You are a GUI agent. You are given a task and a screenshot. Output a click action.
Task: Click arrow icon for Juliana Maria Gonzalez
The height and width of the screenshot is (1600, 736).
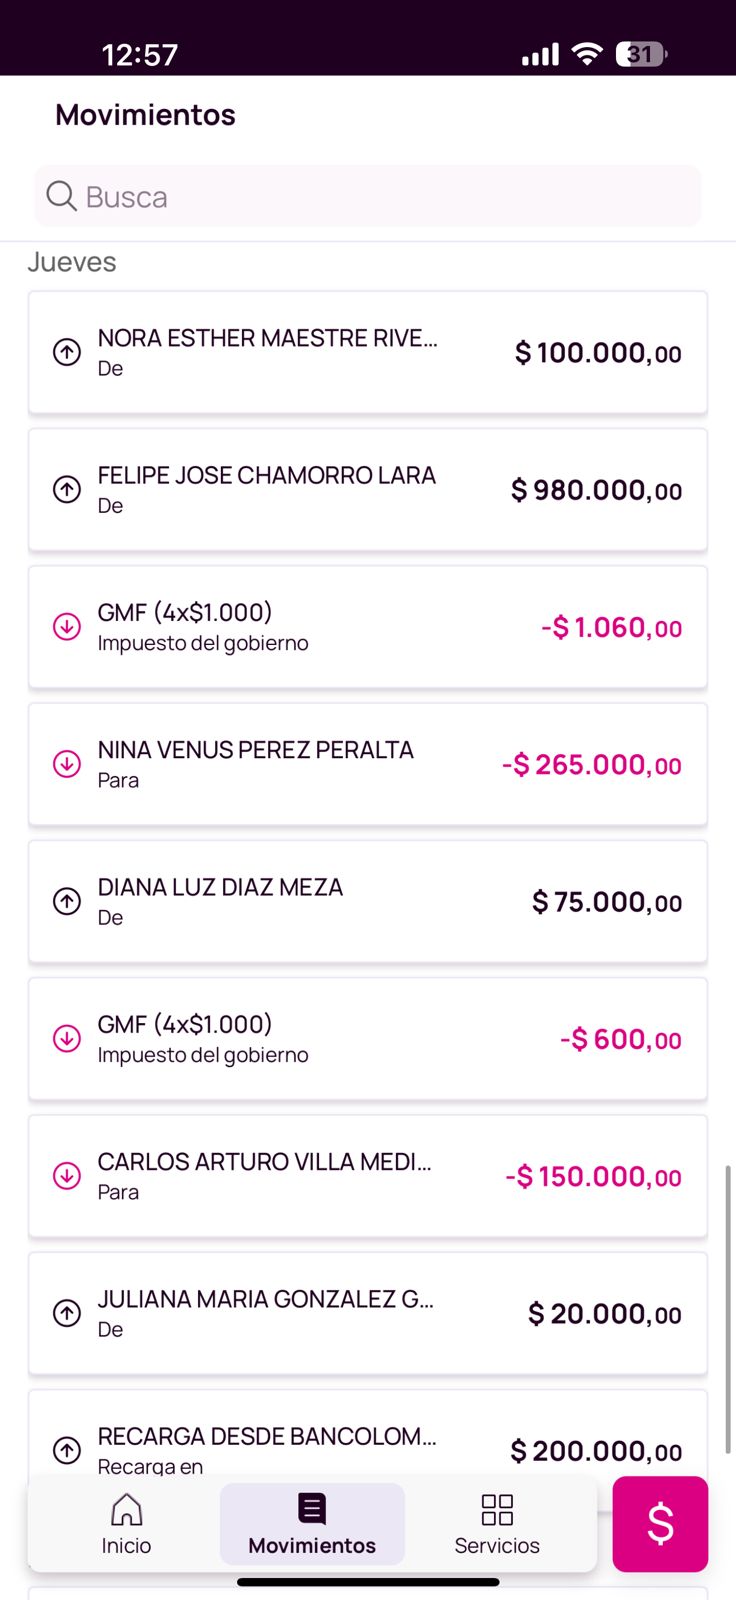point(67,1313)
